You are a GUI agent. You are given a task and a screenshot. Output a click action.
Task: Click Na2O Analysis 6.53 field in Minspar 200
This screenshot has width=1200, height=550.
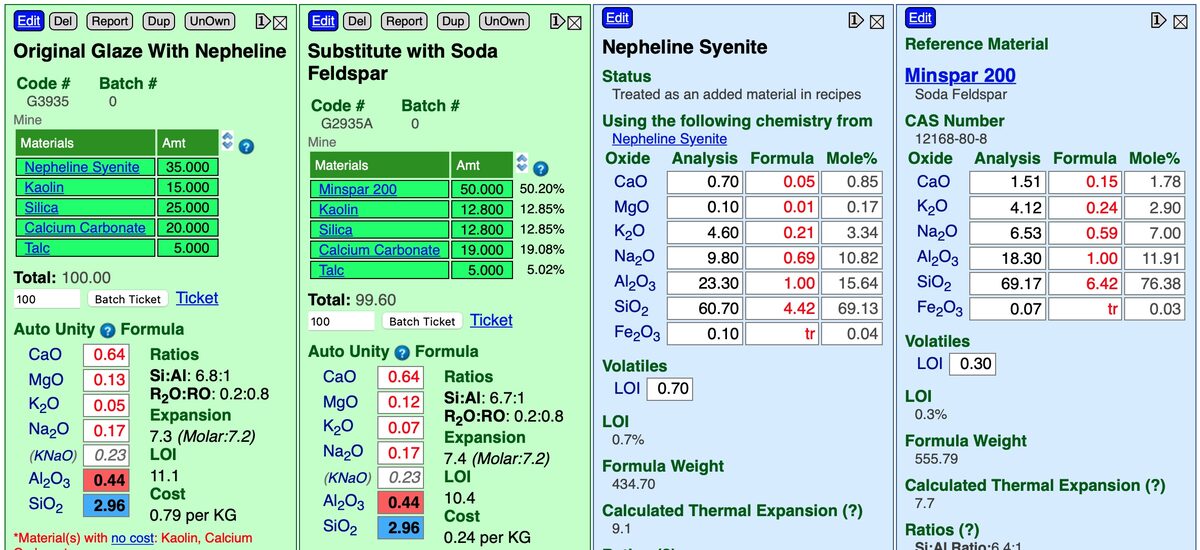coord(1008,233)
